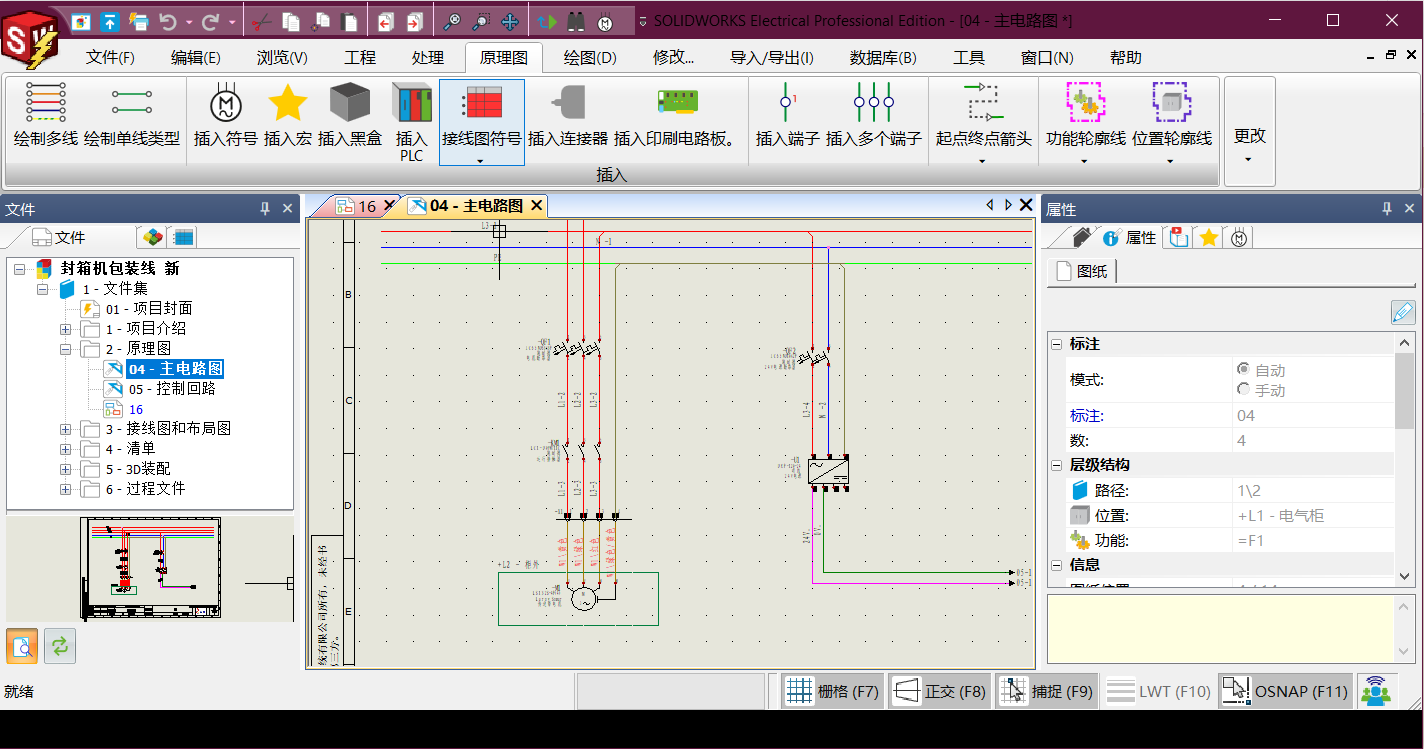
Task: Switch to the 绘图(D) ribbon tab
Action: 590,58
